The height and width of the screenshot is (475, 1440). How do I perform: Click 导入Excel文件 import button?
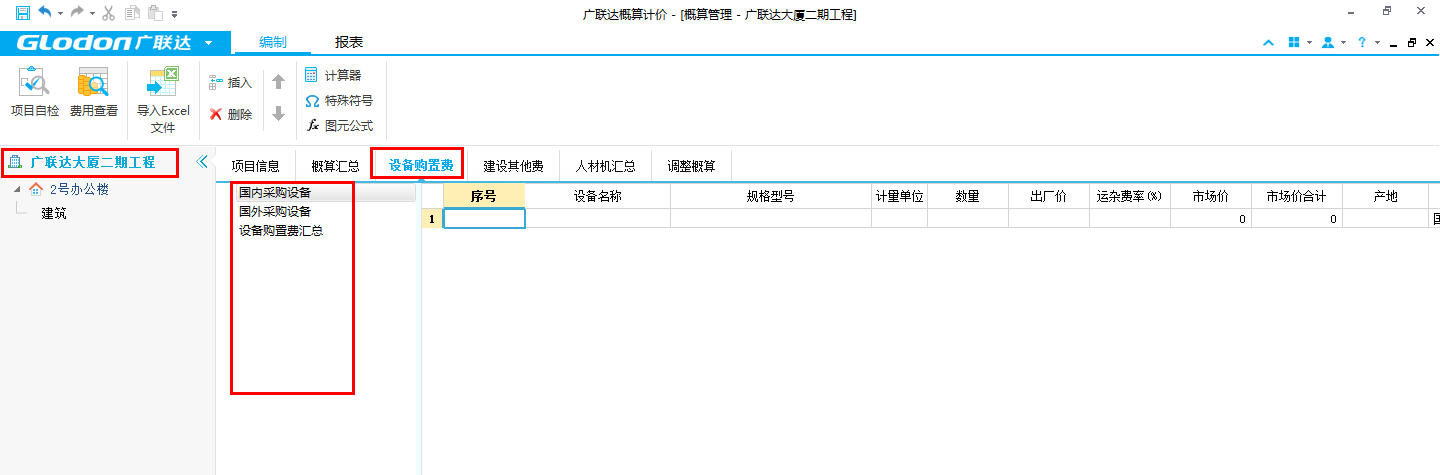[x=163, y=98]
